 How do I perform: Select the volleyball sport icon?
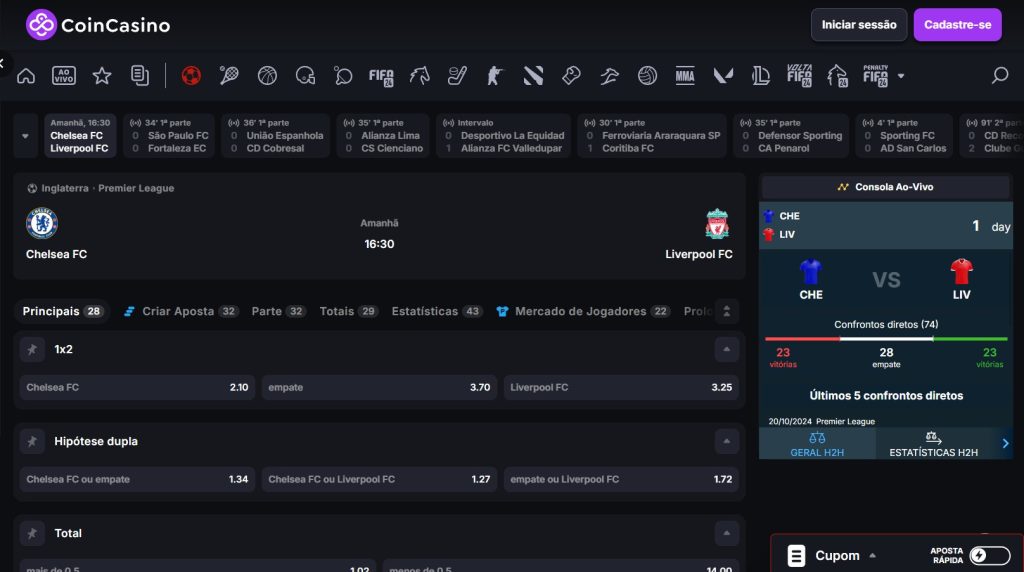tap(647, 76)
